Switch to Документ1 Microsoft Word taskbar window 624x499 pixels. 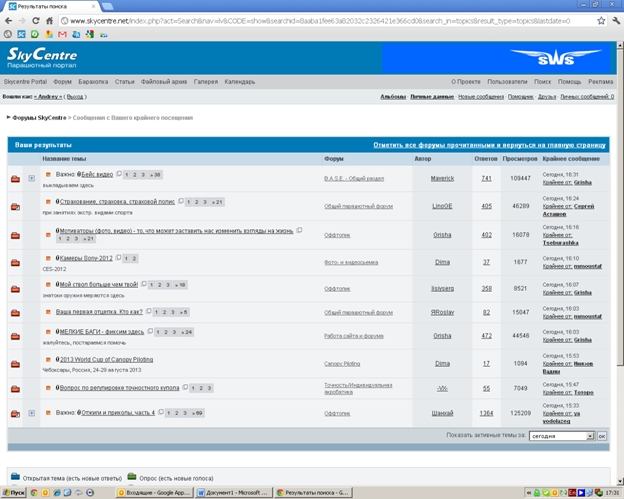234,493
